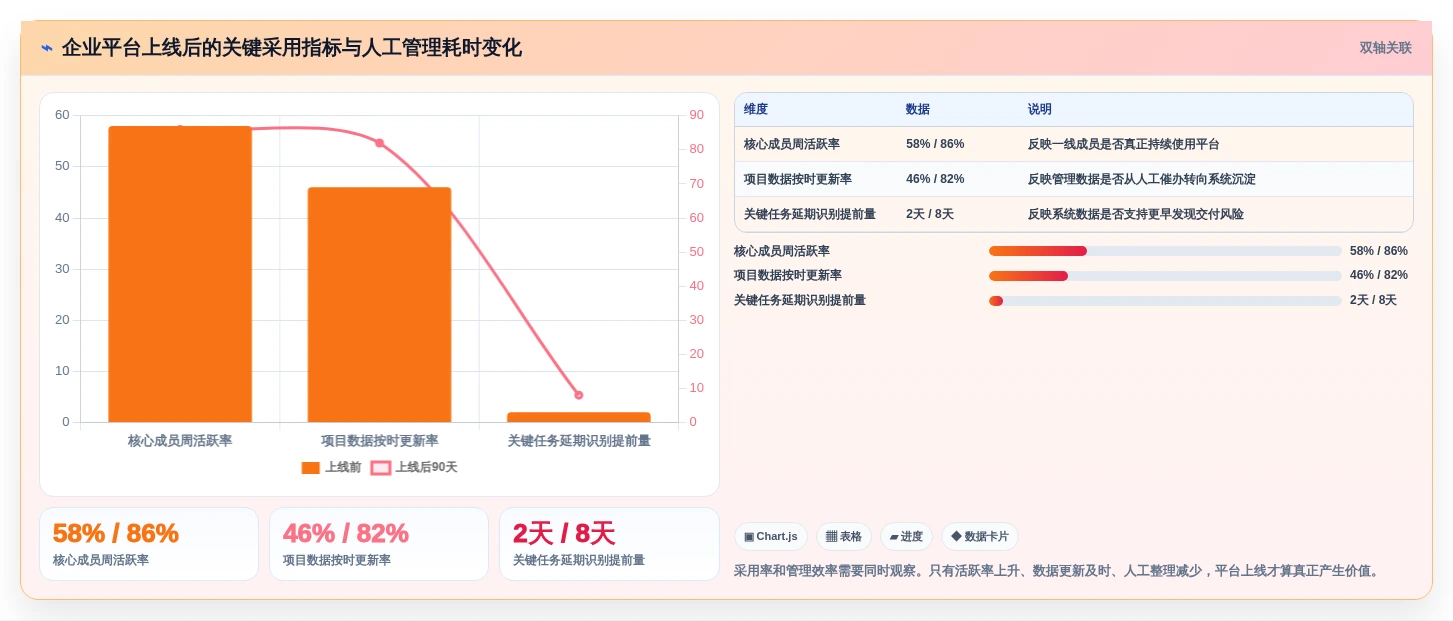Select the 表格 tag chip

click(844, 537)
